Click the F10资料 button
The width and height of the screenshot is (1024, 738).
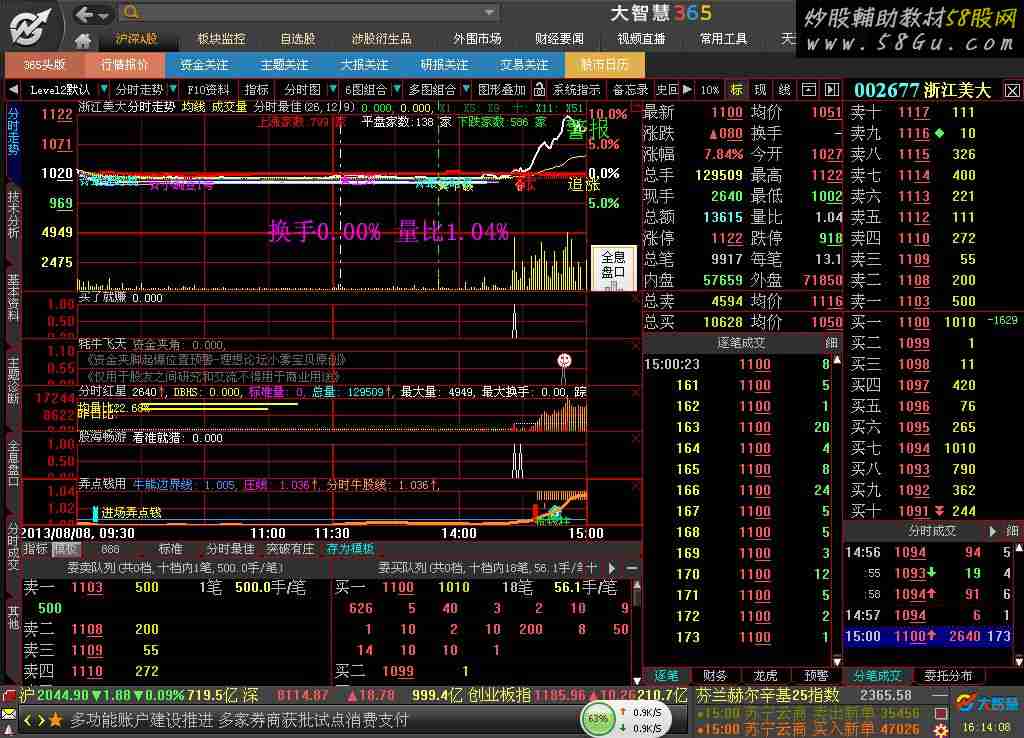tap(208, 89)
